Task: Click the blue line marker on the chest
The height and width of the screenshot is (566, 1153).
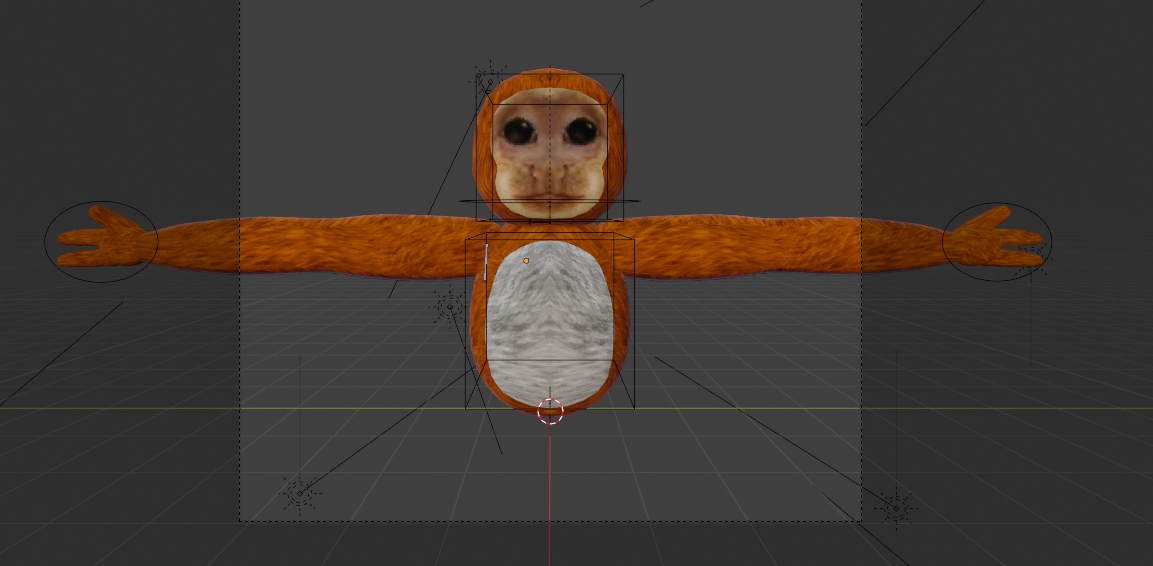Action: (x=486, y=262)
